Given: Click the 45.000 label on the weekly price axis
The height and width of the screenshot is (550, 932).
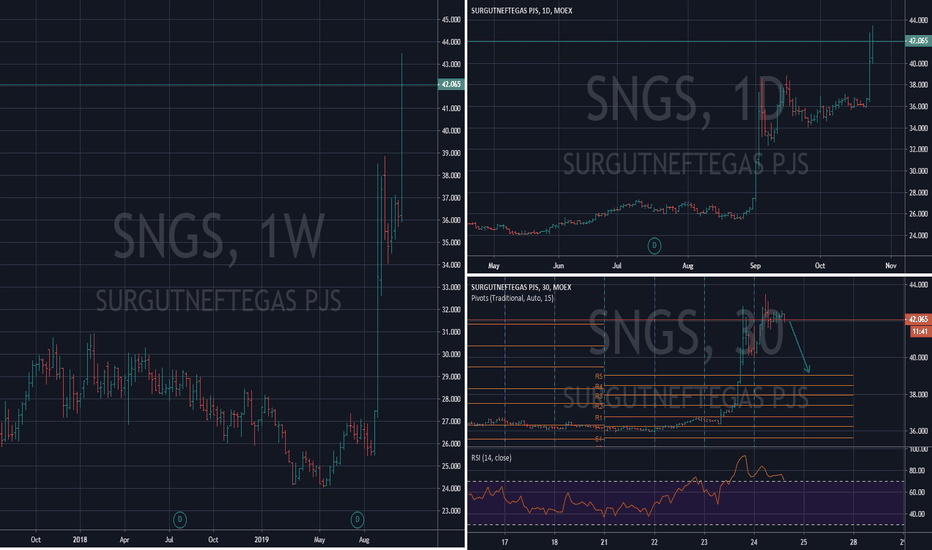Looking at the screenshot, I should click(451, 20).
